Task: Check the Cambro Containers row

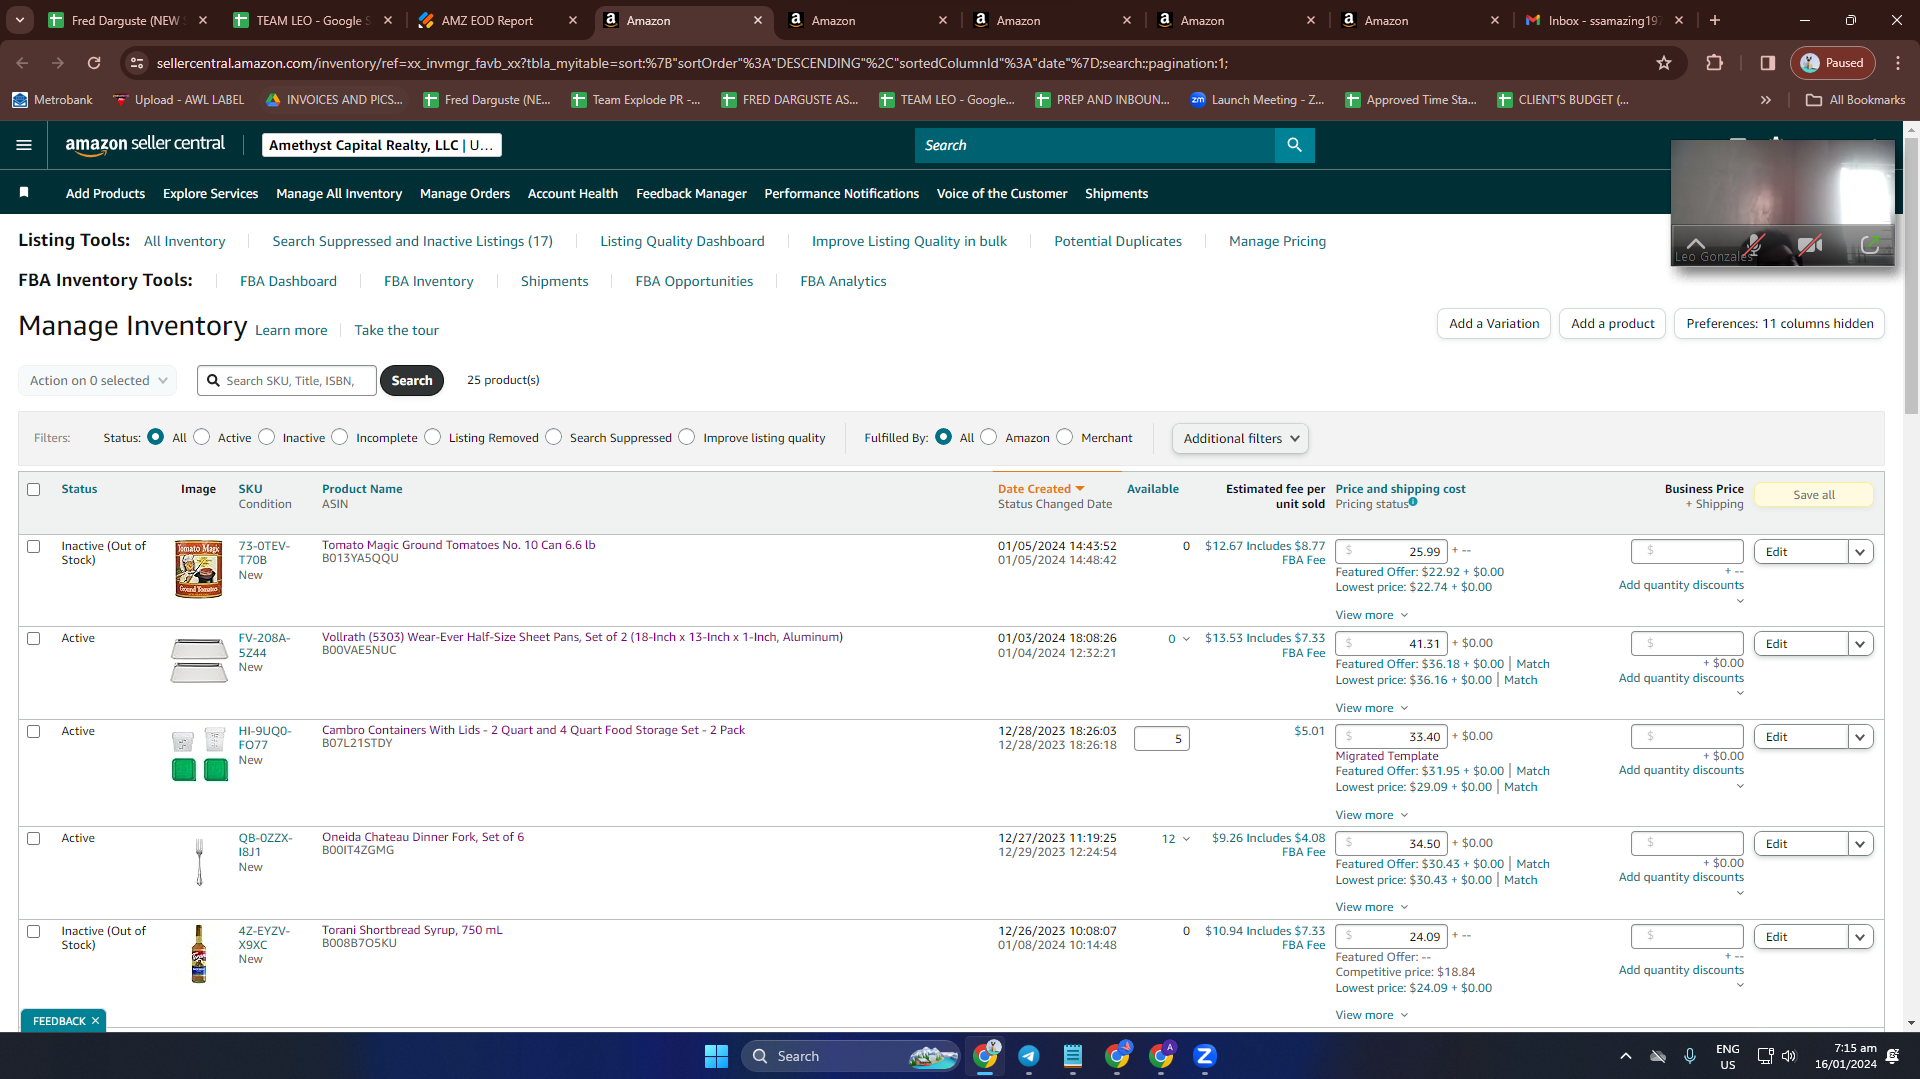Action: click(34, 732)
